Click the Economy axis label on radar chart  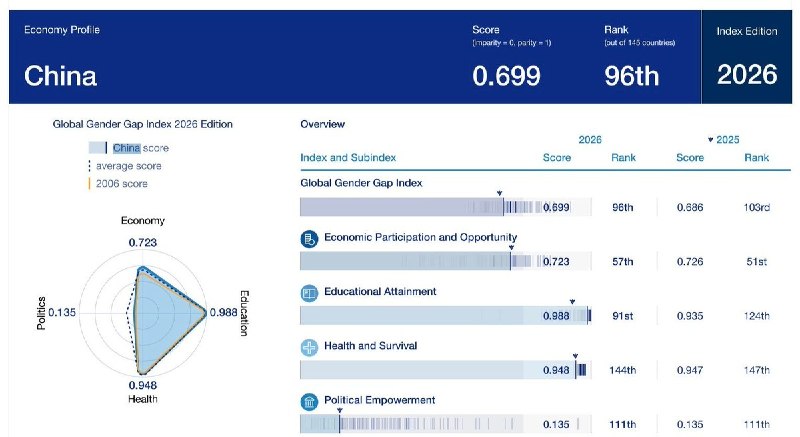143,220
